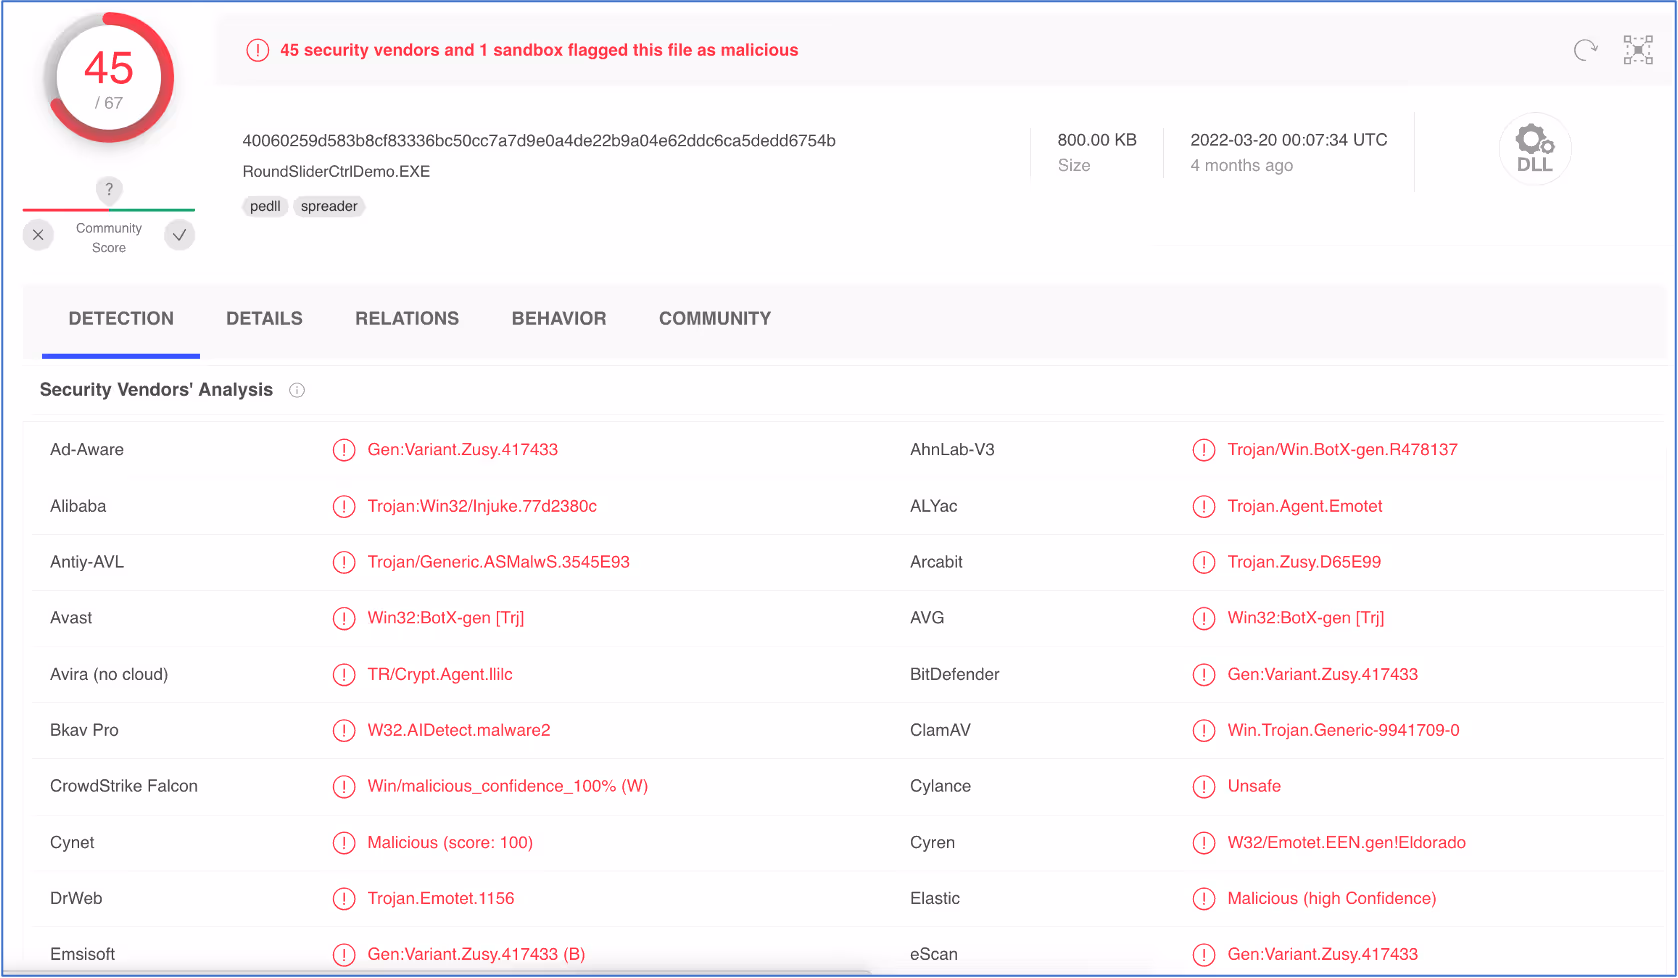Click the alert icon for the Bkav Pro detection

tap(344, 730)
